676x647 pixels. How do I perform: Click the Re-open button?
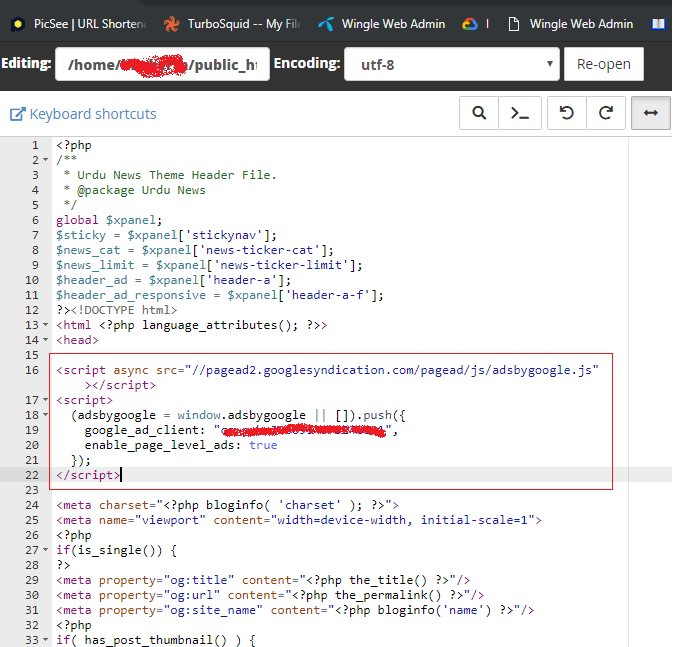(x=604, y=65)
